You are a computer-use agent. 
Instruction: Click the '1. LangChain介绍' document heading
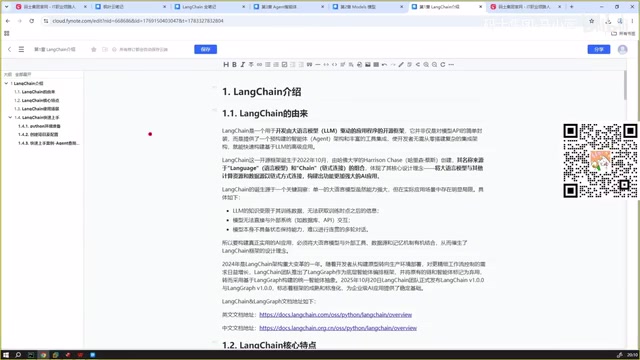point(262,92)
